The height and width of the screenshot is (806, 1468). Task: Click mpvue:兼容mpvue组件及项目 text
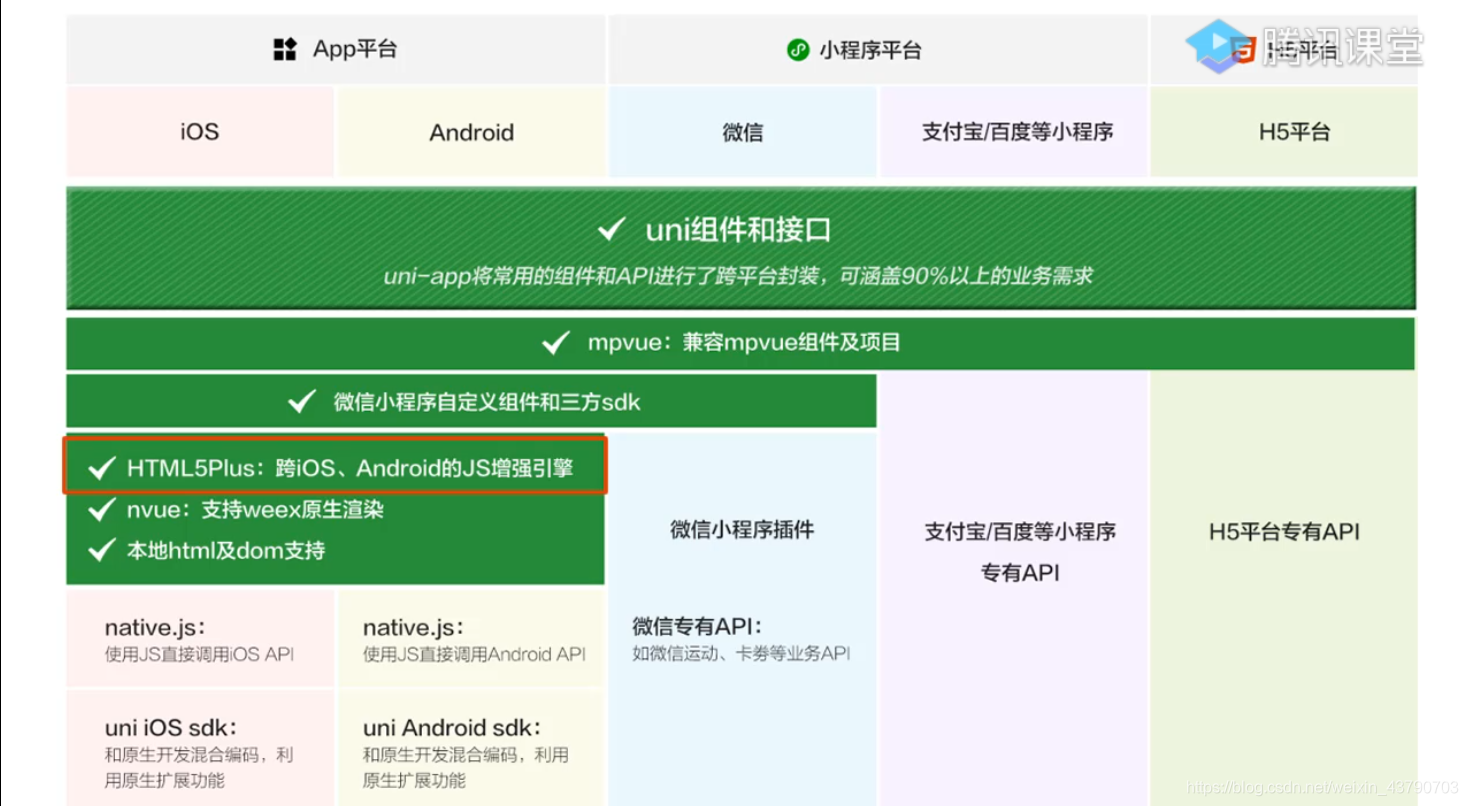coord(744,343)
